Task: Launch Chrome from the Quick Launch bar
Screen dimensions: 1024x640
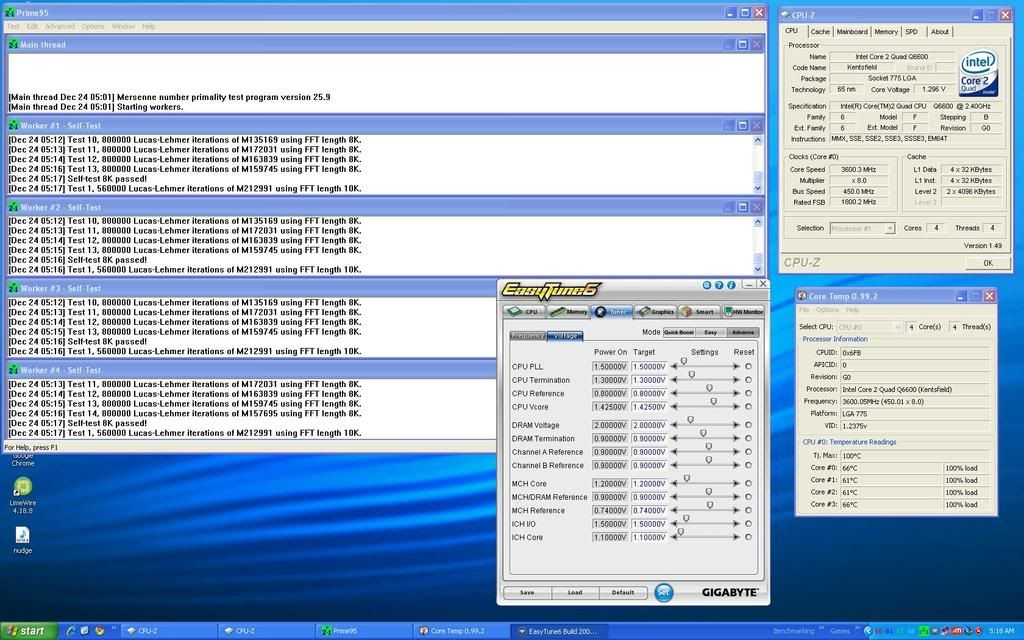Action: tap(99, 631)
